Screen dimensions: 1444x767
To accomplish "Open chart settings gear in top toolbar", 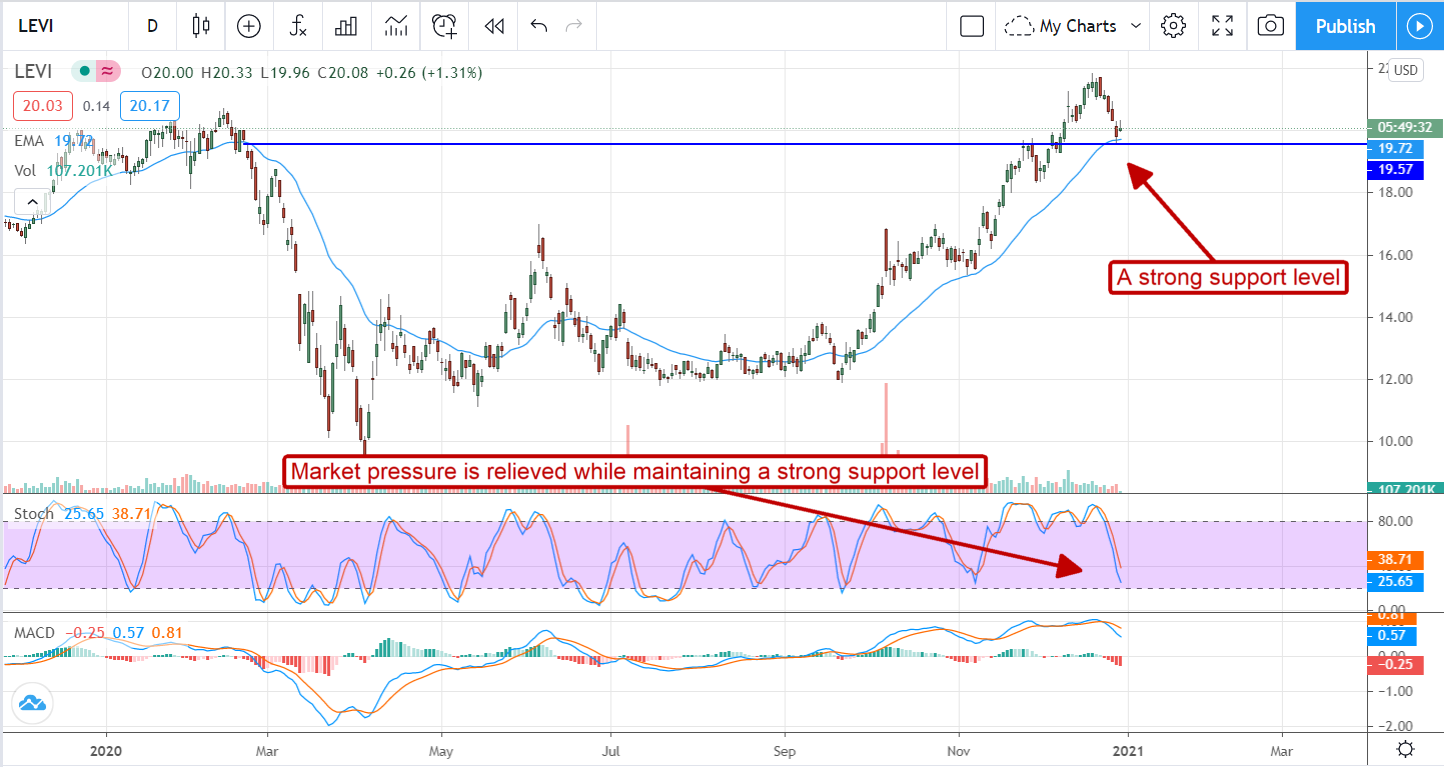I will pyautogui.click(x=1173, y=27).
